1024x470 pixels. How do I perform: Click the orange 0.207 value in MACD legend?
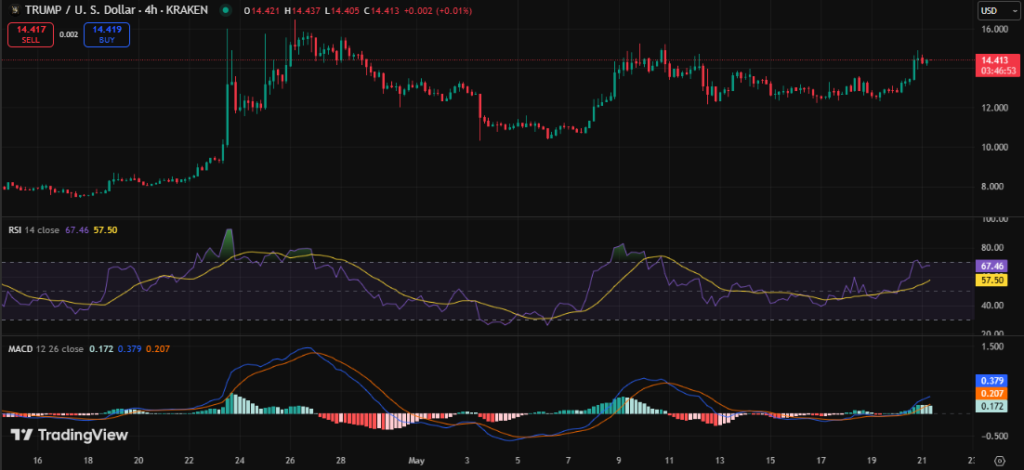(x=158, y=349)
